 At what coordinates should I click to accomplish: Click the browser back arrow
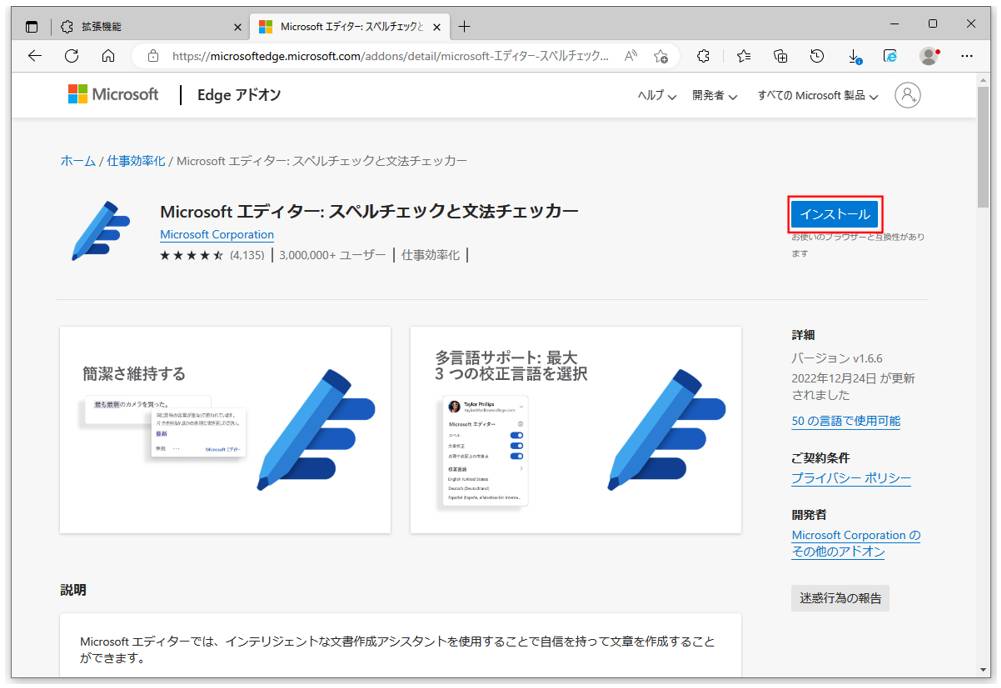(35, 56)
